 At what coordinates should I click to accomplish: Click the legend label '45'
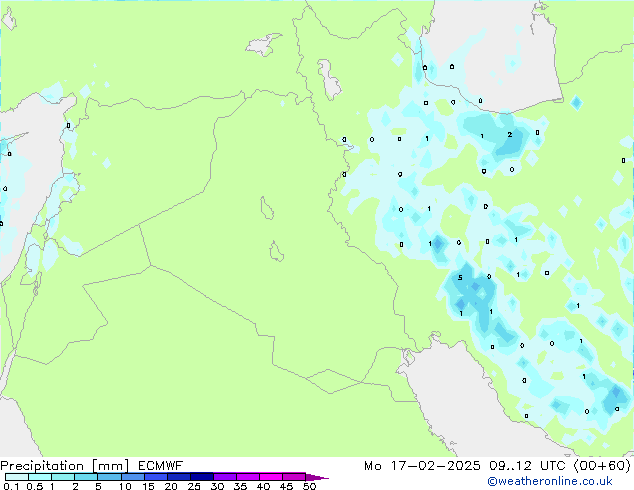(286, 486)
